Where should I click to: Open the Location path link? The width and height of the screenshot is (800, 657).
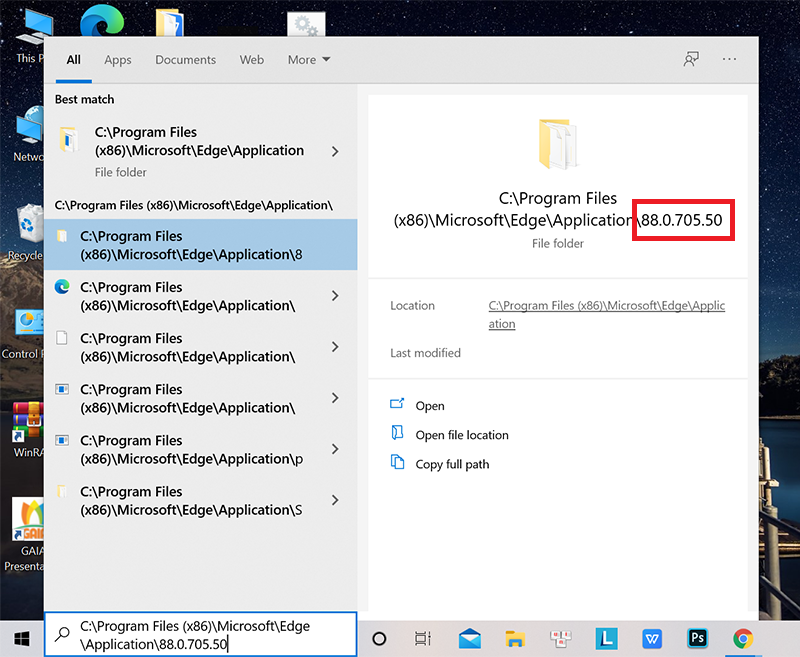tap(607, 314)
